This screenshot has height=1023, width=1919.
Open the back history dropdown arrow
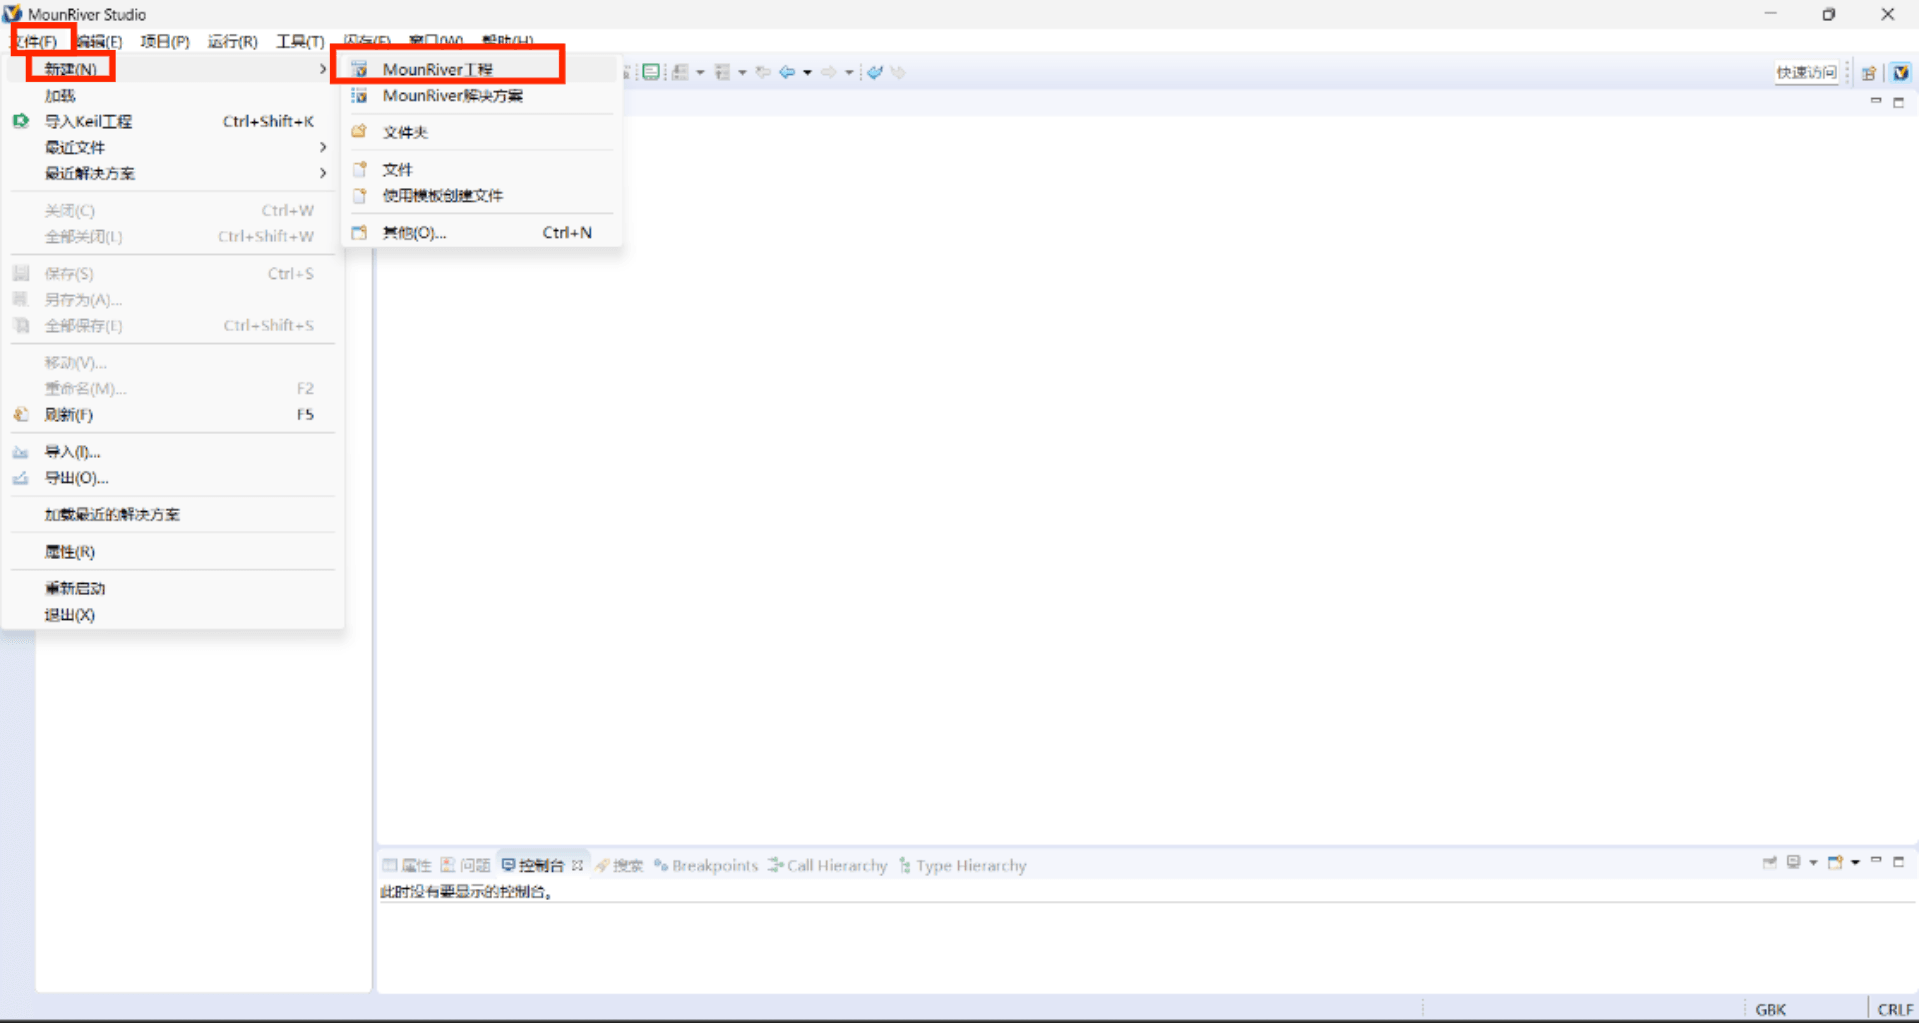[807, 72]
